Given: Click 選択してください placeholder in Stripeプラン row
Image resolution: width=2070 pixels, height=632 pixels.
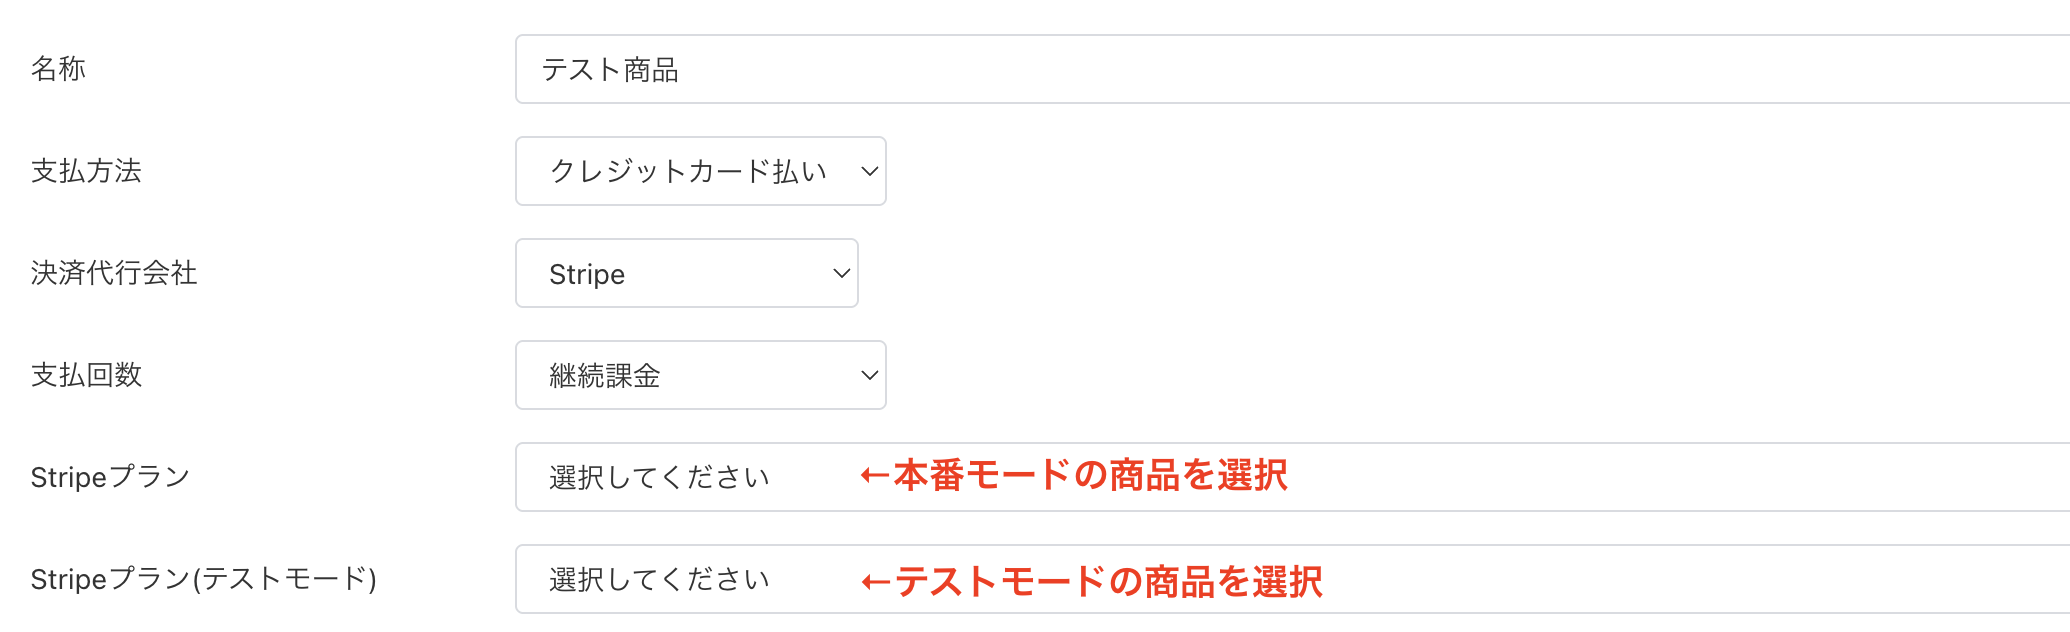Looking at the screenshot, I should point(659,478).
